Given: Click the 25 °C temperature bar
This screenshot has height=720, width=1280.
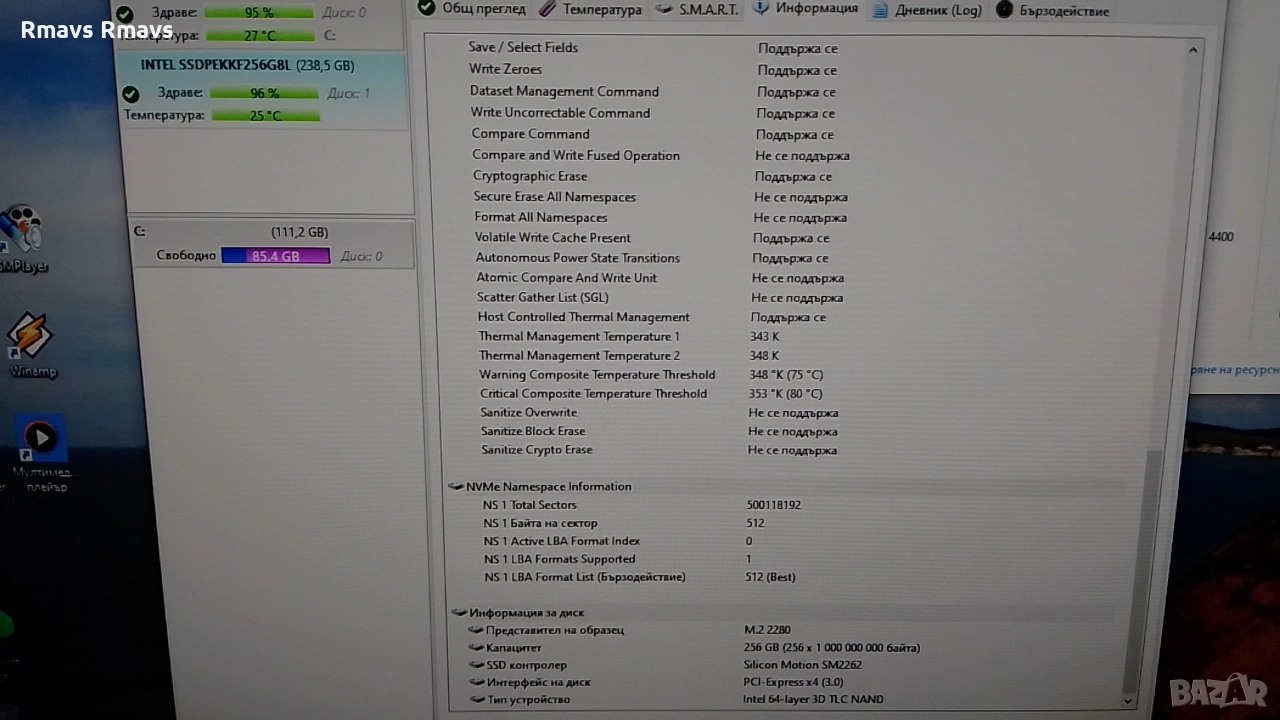Looking at the screenshot, I should pyautogui.click(x=266, y=115).
